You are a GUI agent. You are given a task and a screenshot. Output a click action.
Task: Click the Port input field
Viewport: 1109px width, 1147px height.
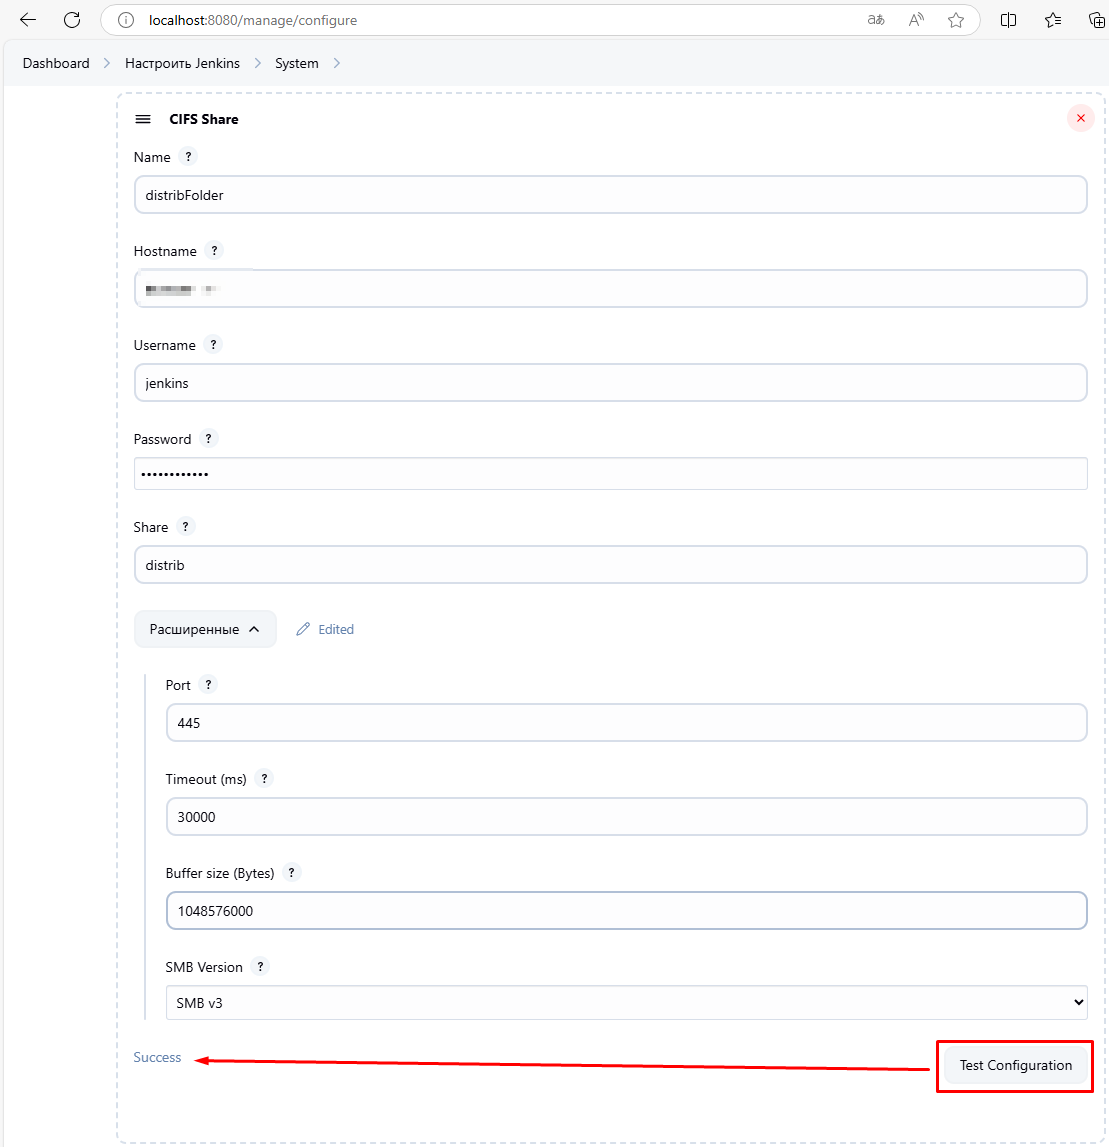pyautogui.click(x=626, y=723)
